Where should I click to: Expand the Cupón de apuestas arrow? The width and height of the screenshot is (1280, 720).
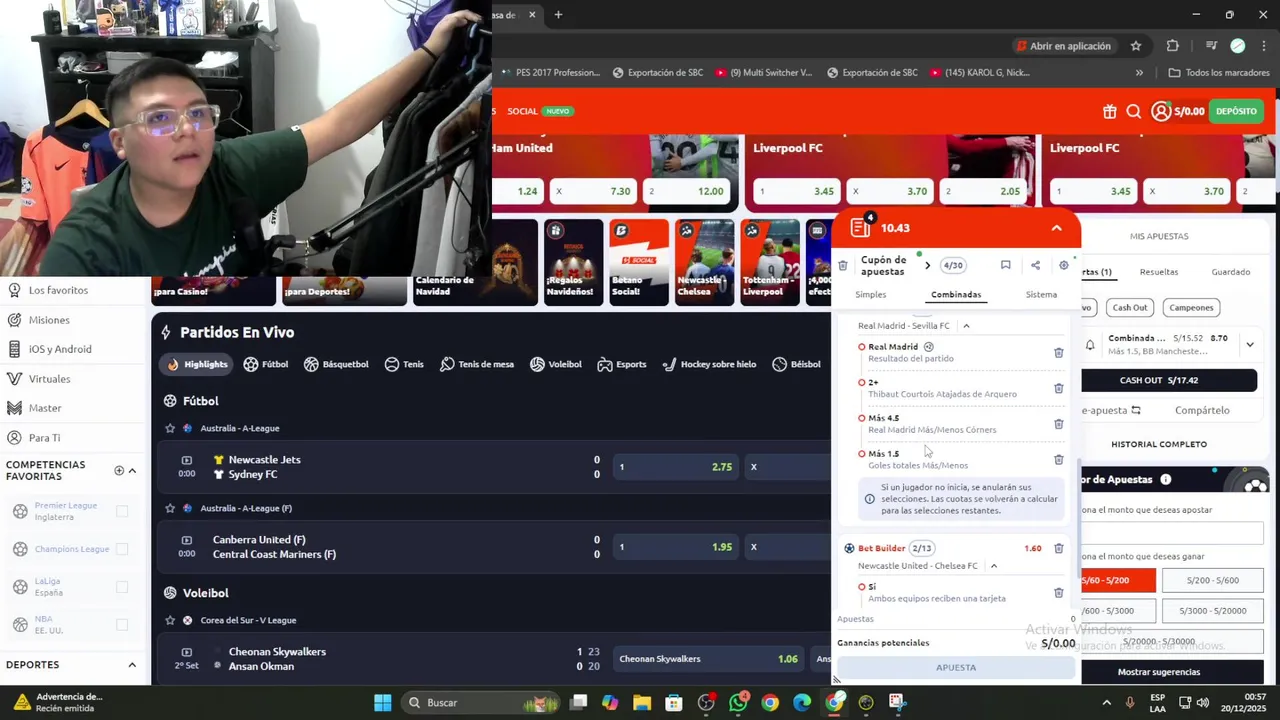click(927, 265)
